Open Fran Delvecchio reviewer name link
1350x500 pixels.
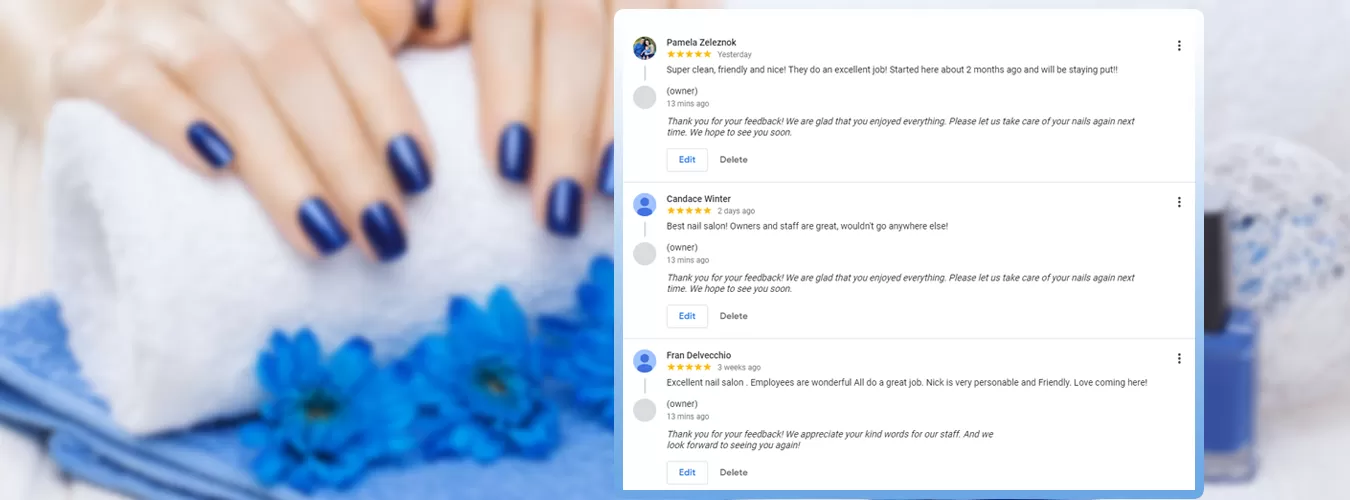pos(698,355)
